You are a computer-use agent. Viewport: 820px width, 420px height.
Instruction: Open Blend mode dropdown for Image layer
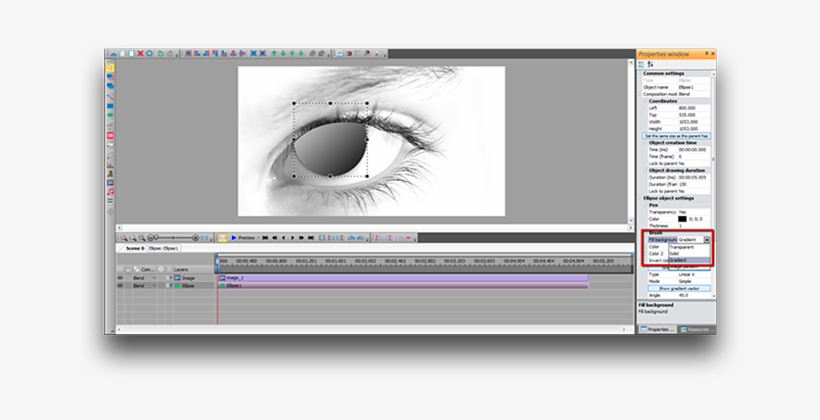tap(154, 278)
